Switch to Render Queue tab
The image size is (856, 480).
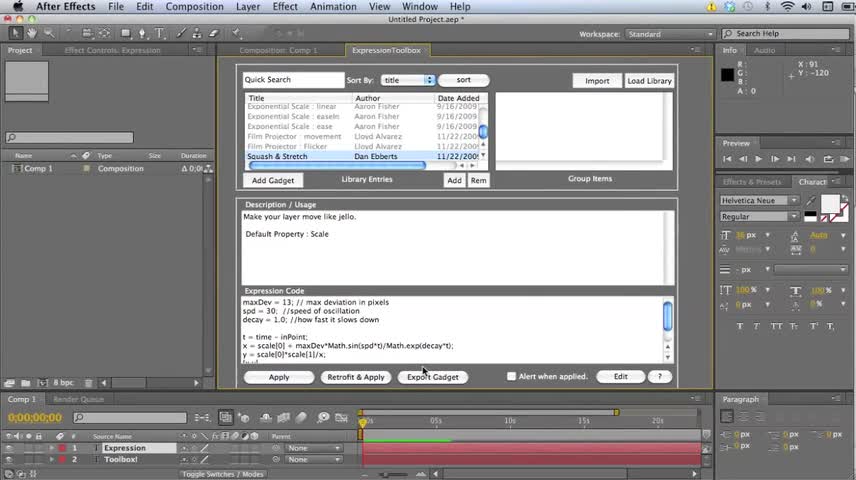[x=78, y=399]
